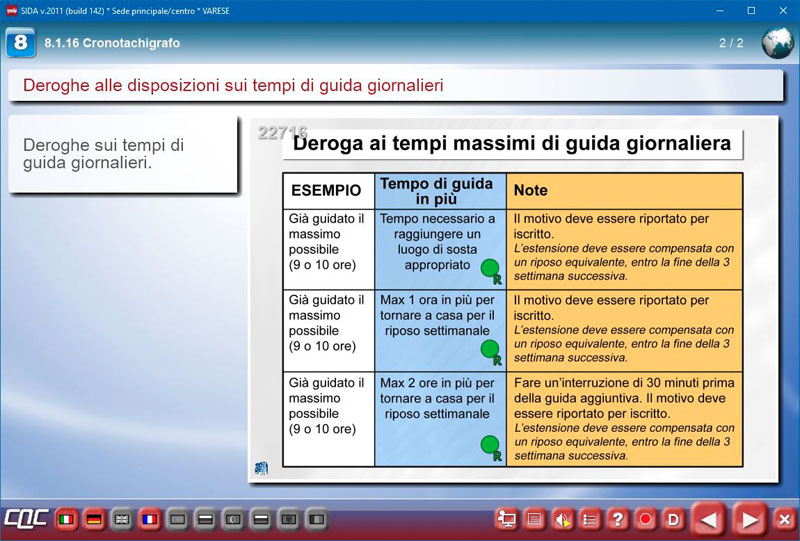Click the CQC logo in bottom bar

[26, 519]
